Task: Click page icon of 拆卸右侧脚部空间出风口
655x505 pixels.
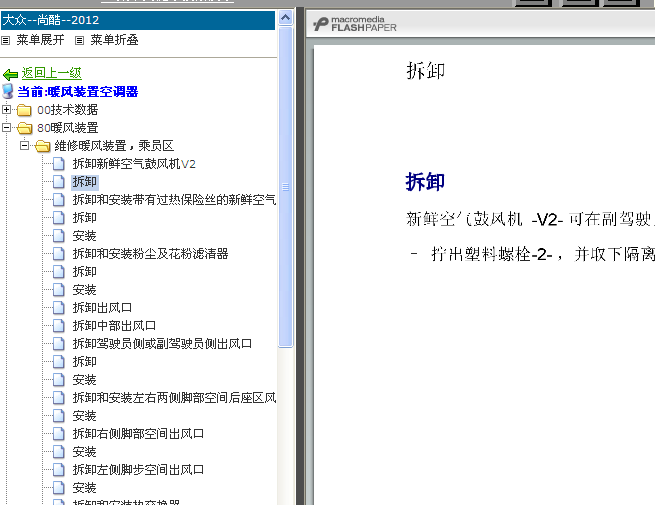Action: [59, 434]
